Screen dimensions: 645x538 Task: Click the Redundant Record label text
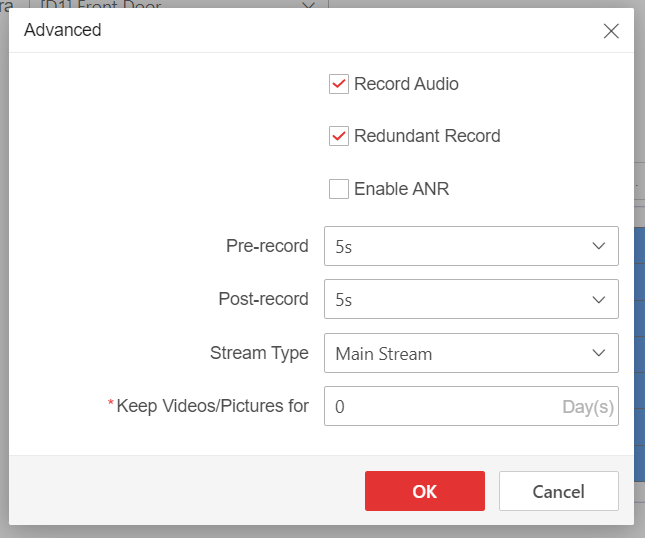click(x=427, y=136)
